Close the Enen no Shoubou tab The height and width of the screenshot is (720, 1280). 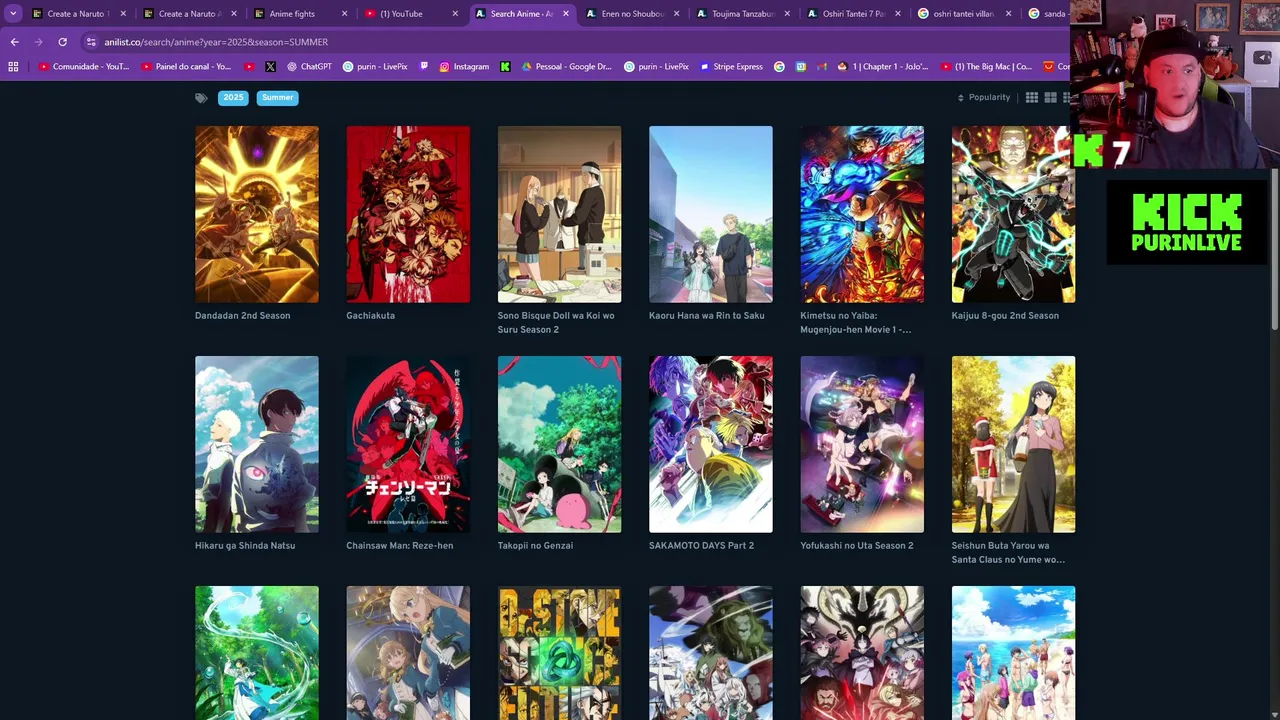pos(677,14)
